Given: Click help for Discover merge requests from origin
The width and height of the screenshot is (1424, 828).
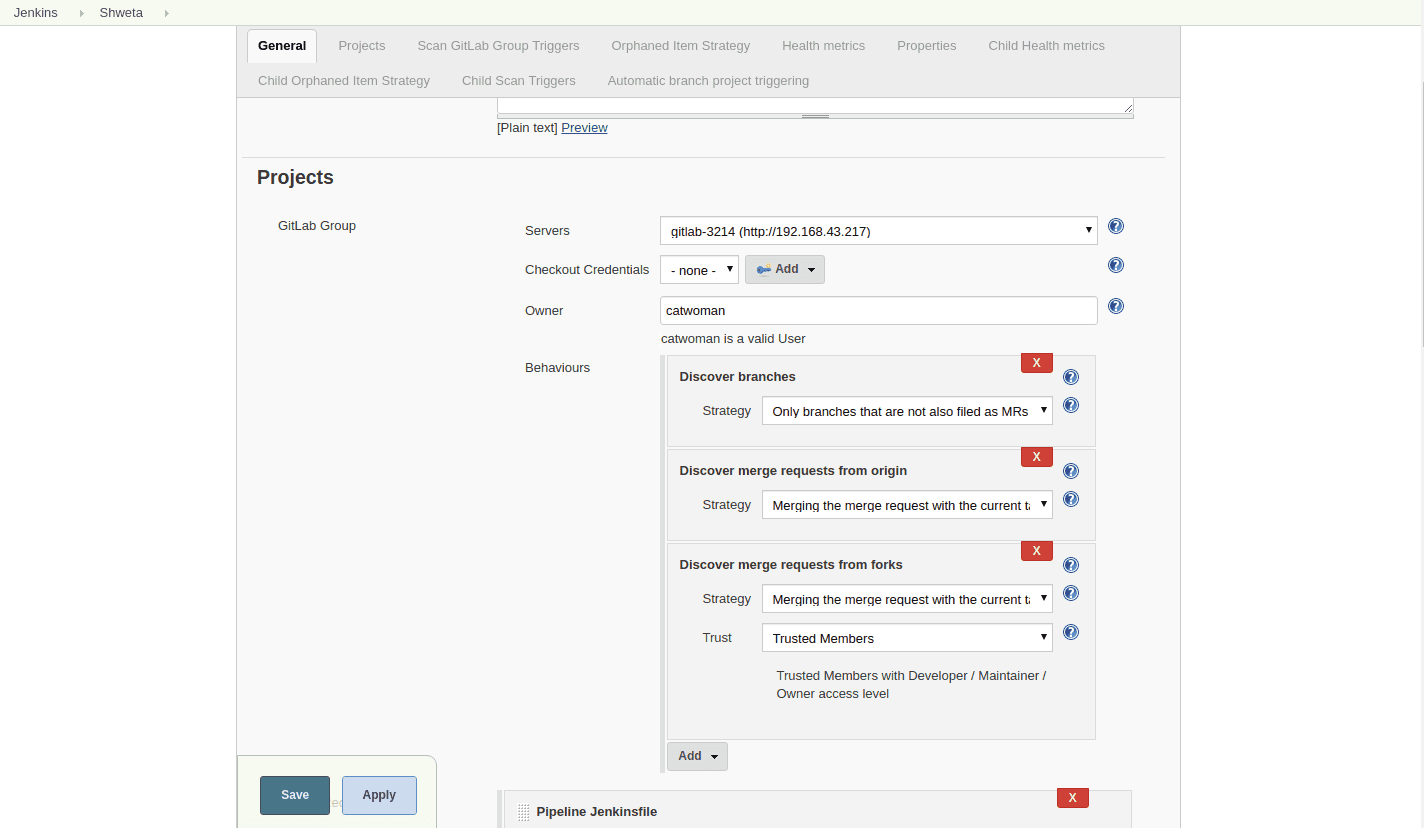Looking at the screenshot, I should 1070,471.
